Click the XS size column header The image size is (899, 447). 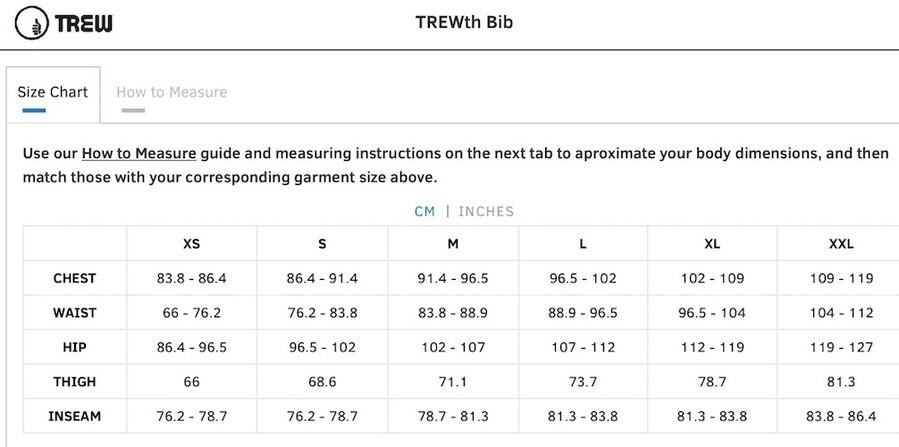click(191, 244)
